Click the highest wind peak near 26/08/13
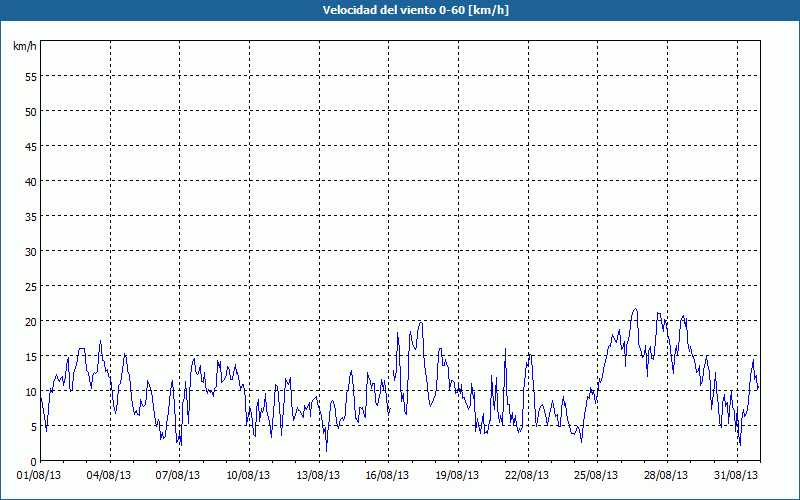The width and height of the screenshot is (800, 500). coord(635,309)
